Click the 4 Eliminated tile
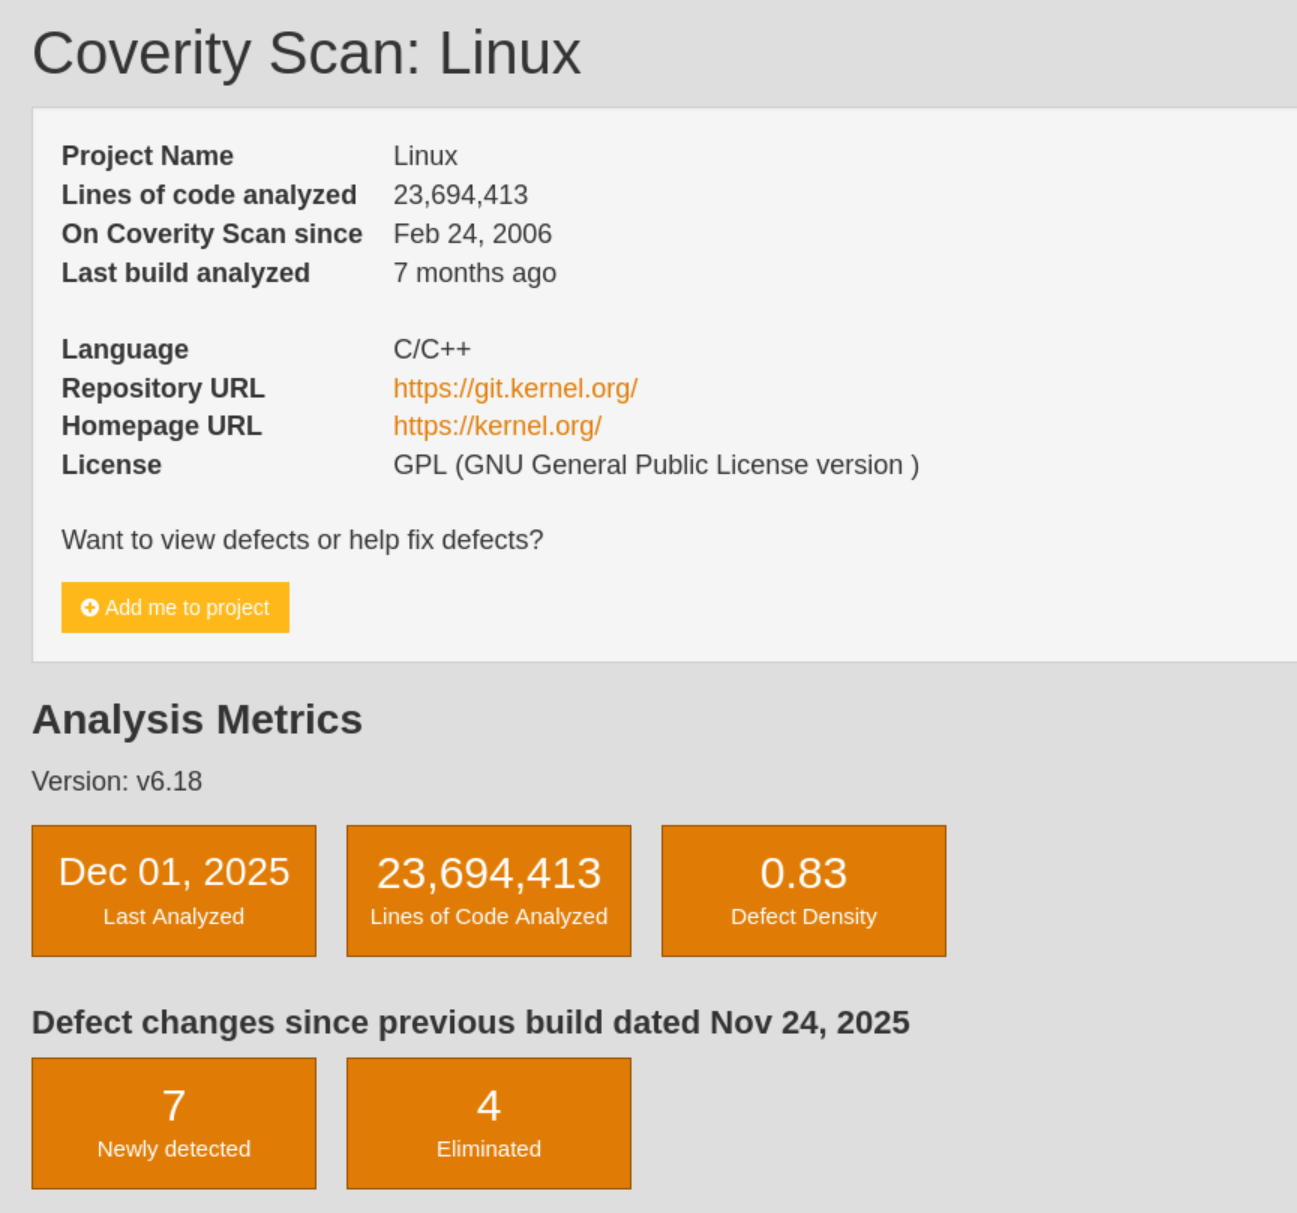 (x=489, y=1124)
